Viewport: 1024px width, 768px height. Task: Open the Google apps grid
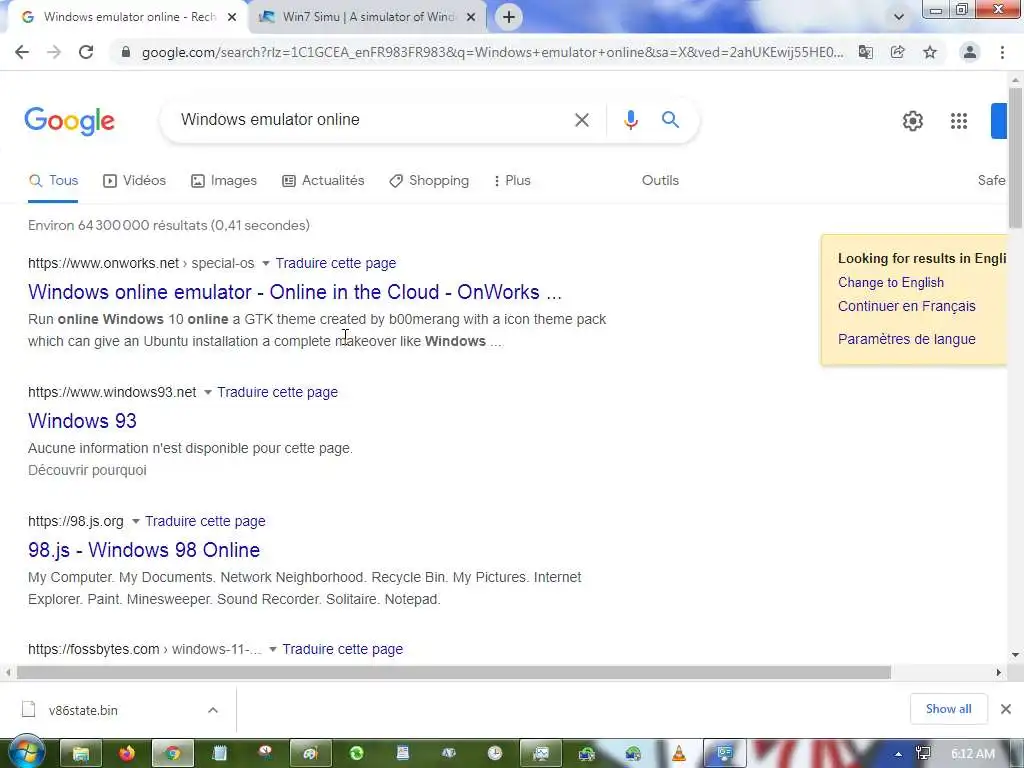(x=959, y=121)
